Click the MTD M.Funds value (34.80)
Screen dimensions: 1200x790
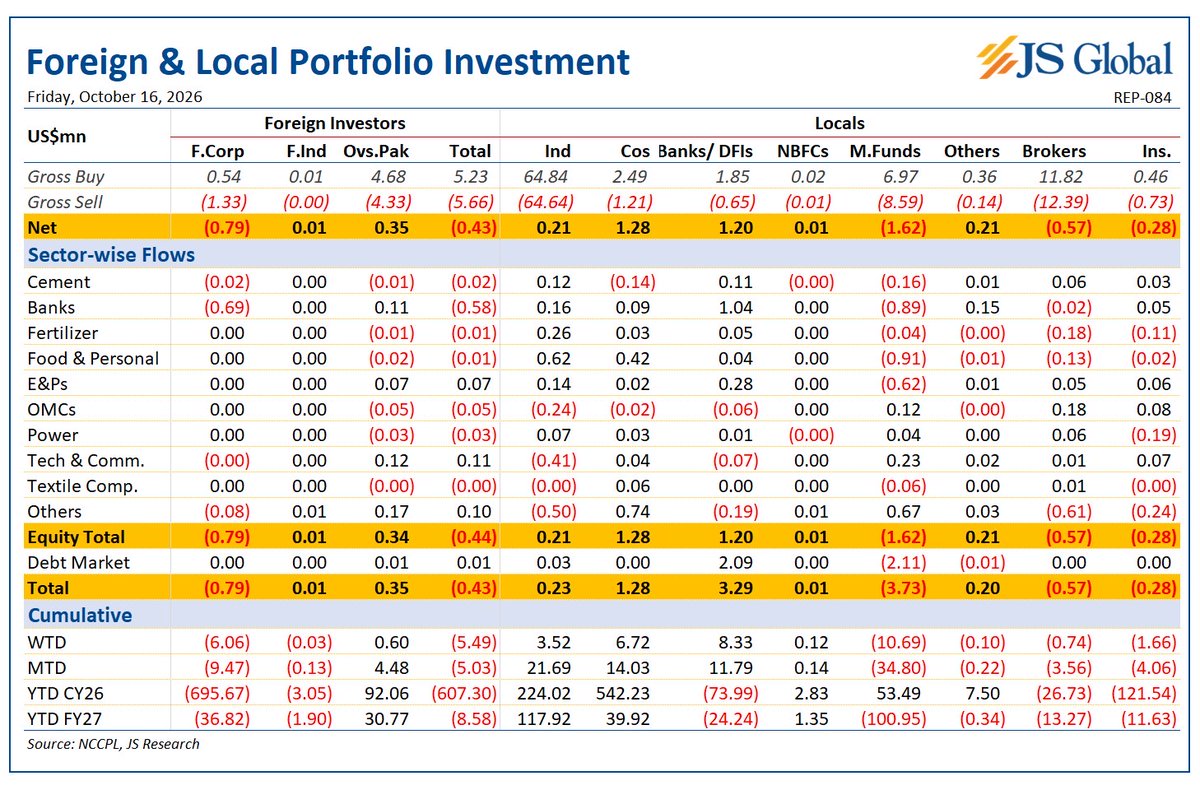[x=897, y=668]
